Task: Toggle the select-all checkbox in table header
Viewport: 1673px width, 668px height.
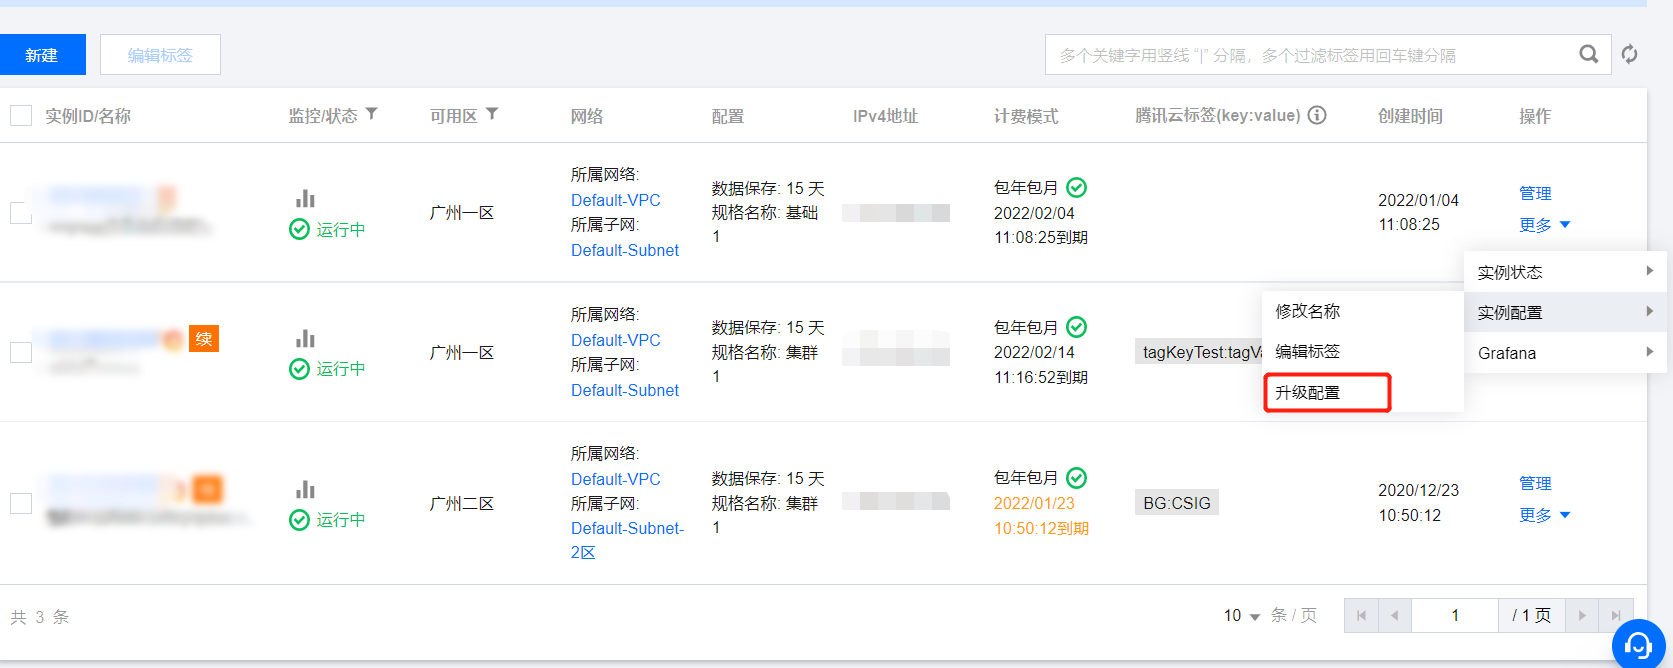Action: pyautogui.click(x=21, y=116)
